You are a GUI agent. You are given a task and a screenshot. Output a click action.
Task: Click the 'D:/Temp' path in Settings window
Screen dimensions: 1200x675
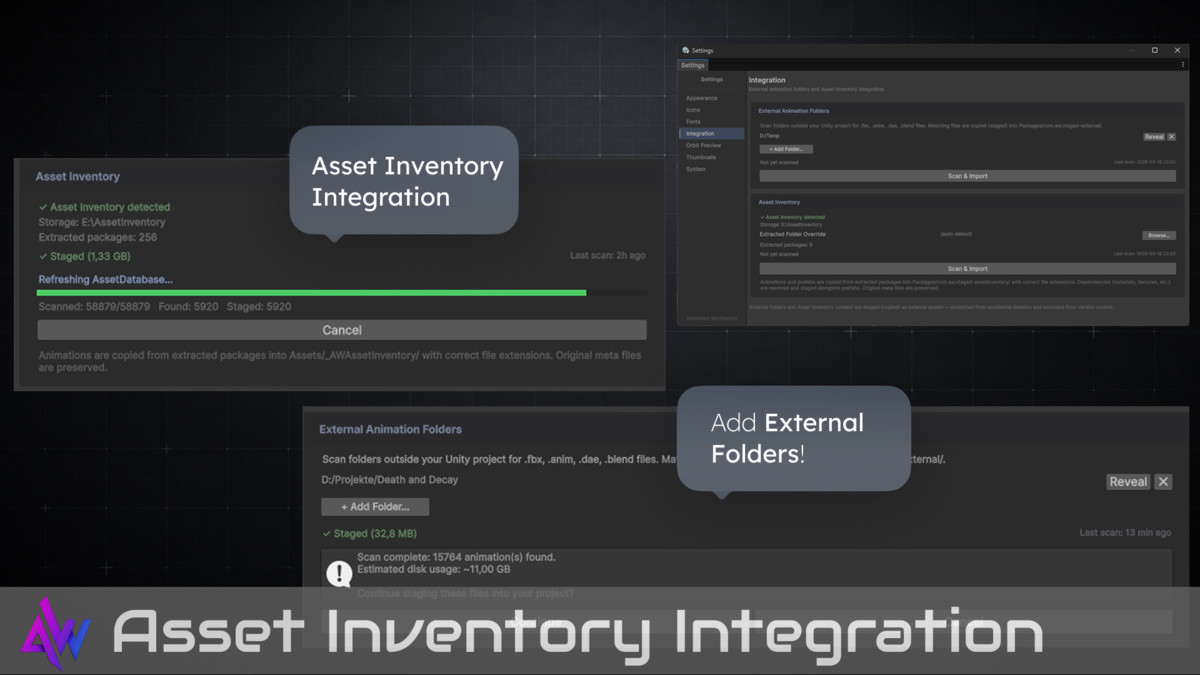coord(769,135)
